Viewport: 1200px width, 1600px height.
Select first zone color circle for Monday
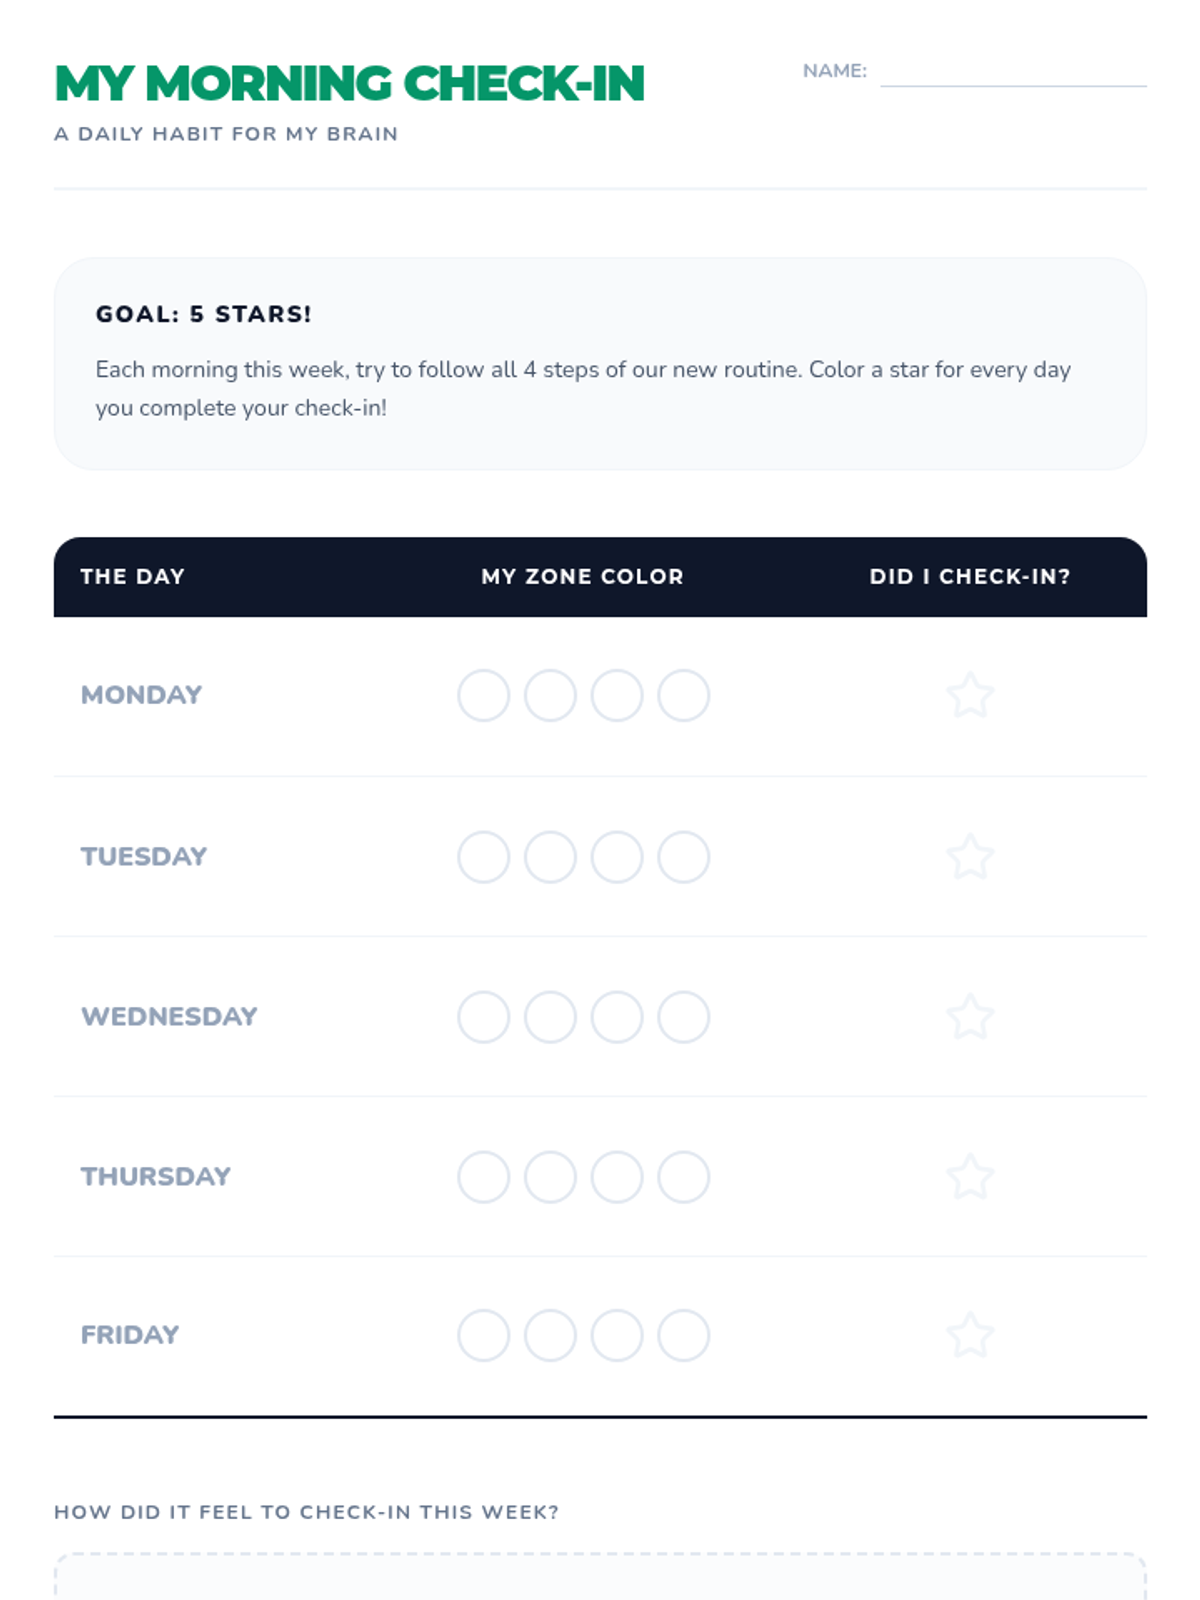484,696
